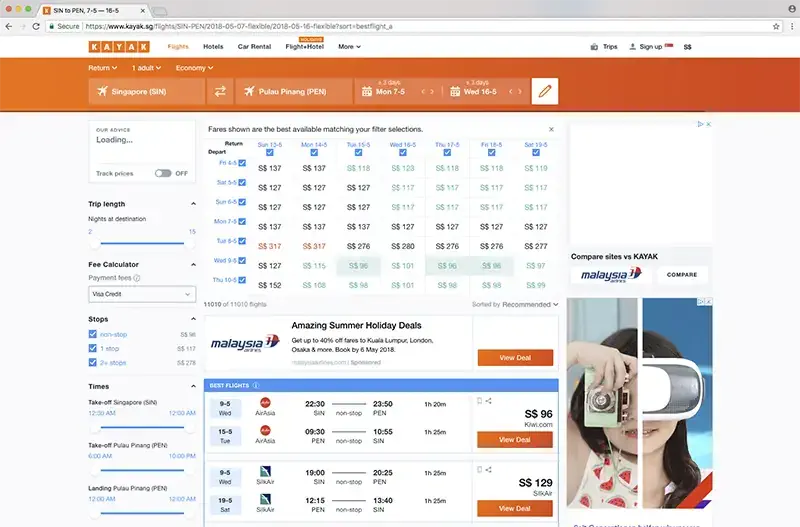Uncheck the 1 stop filter
Viewport: 800px width, 527px height.
tap(92, 348)
